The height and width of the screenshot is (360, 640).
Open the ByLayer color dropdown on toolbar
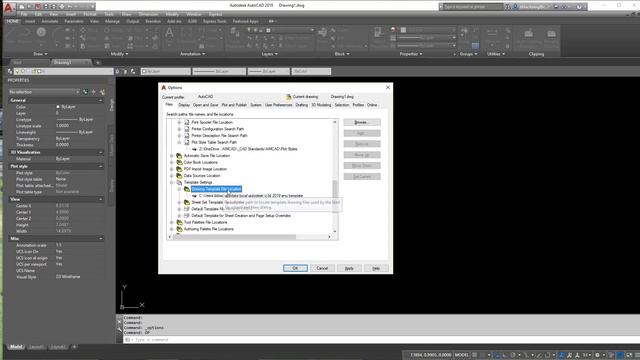tap(166, 71)
